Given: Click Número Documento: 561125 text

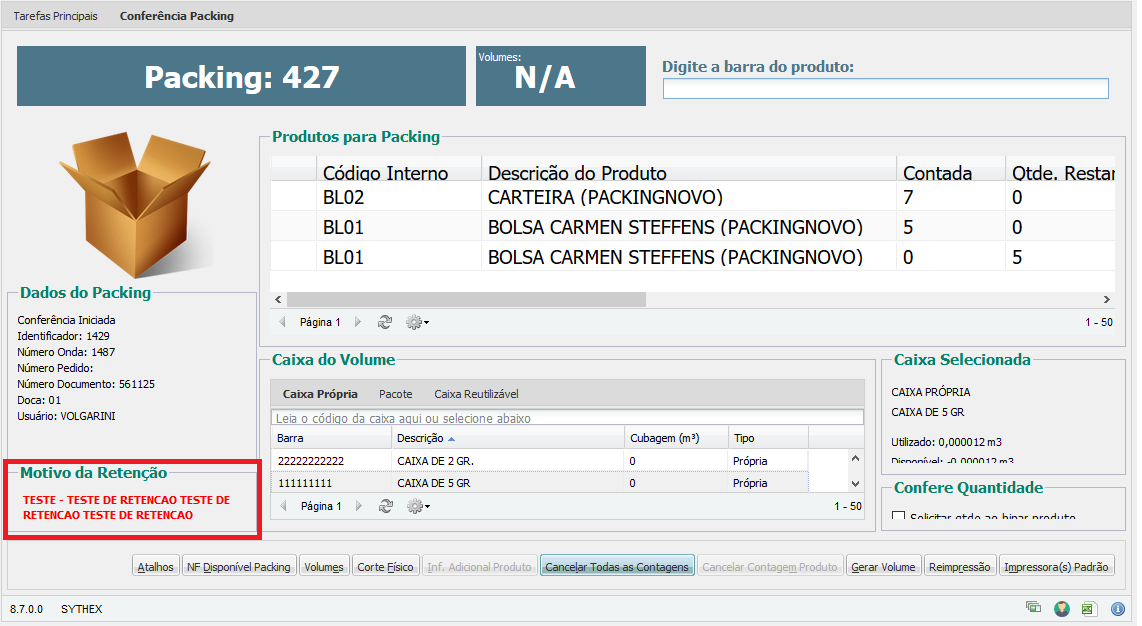Looking at the screenshot, I should point(86,384).
